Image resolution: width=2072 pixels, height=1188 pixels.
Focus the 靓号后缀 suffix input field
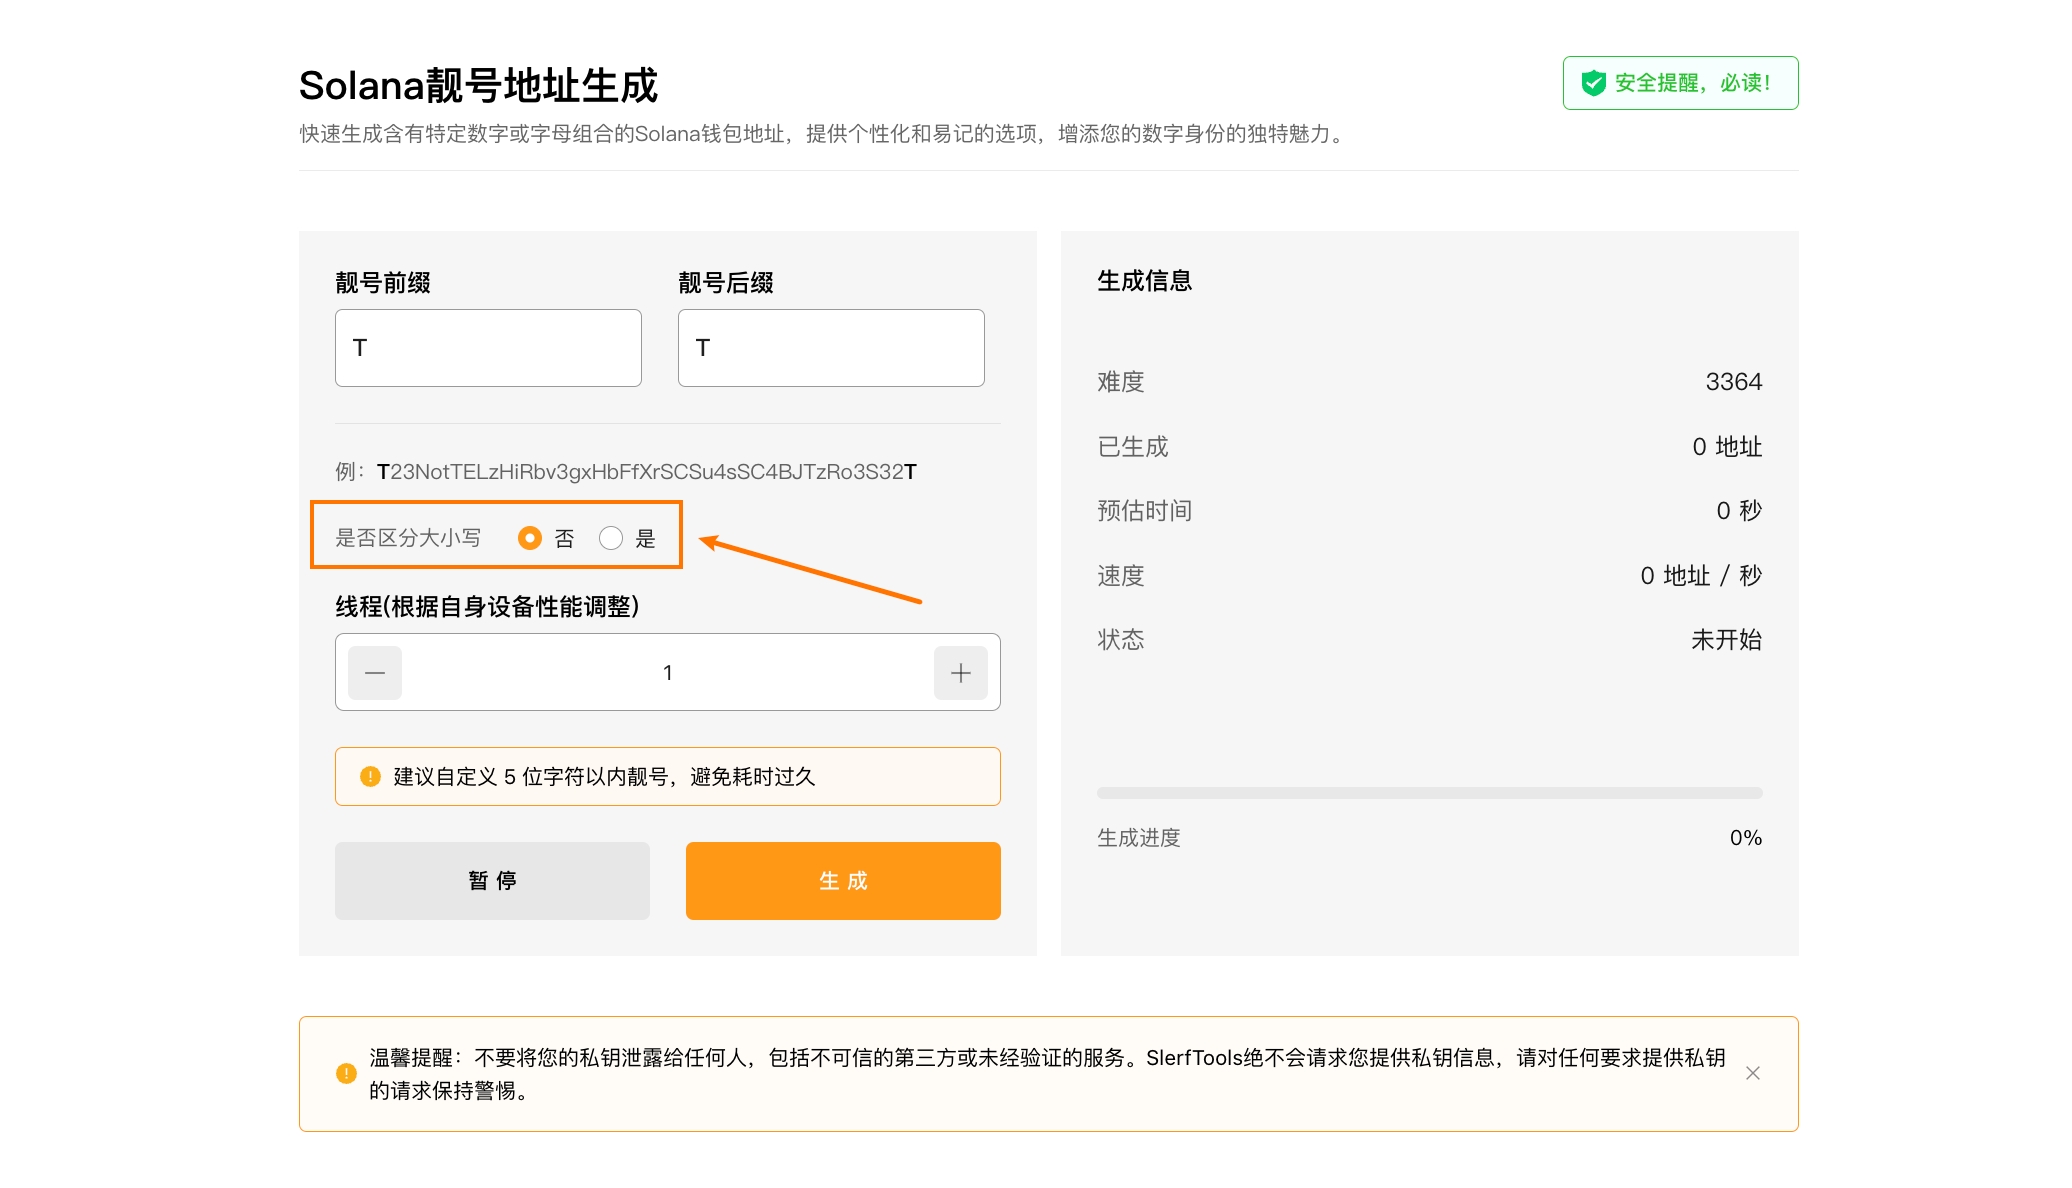(830, 348)
